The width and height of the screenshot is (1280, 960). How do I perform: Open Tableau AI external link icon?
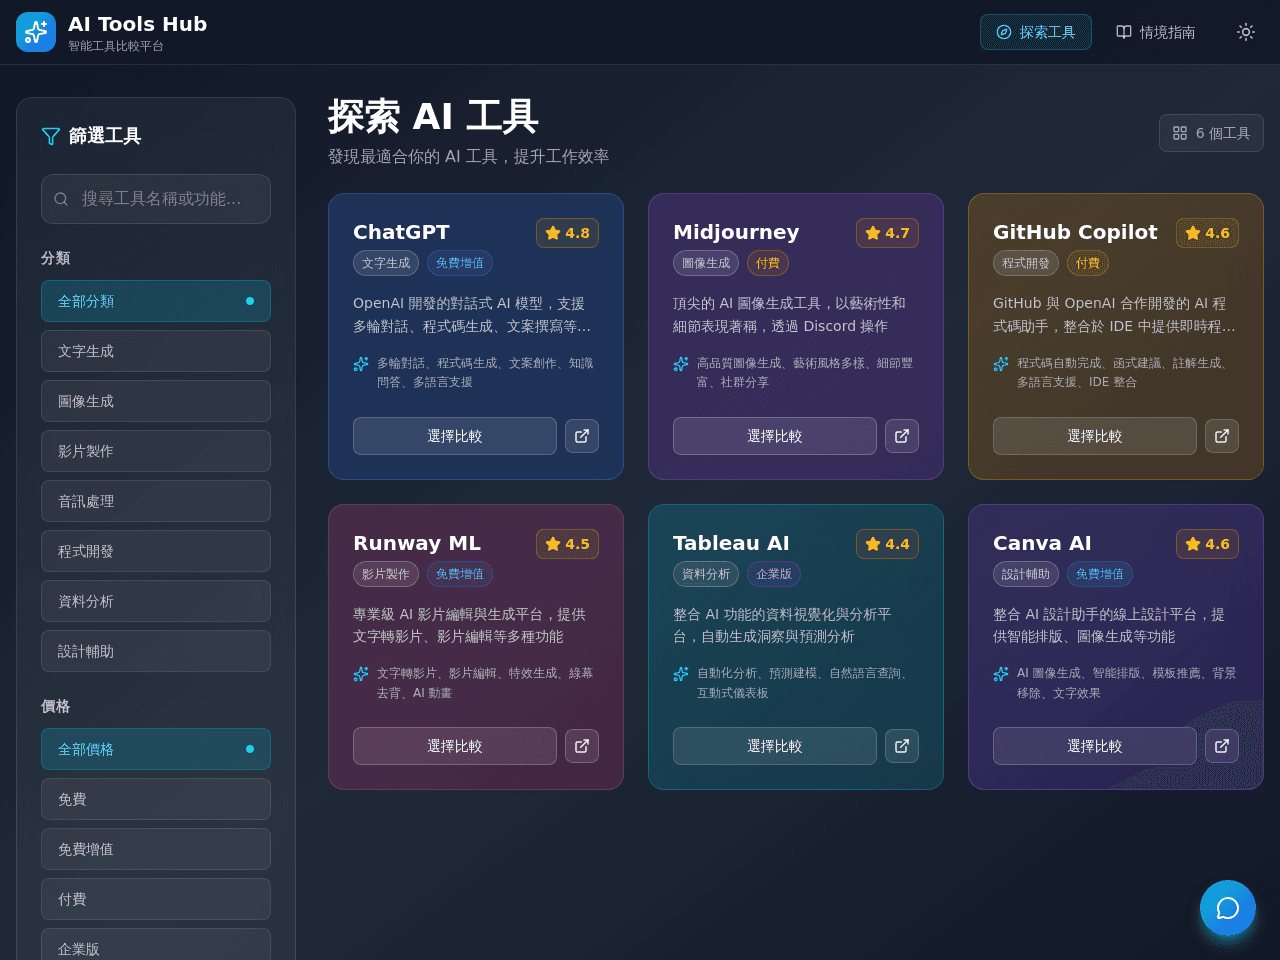click(x=902, y=746)
